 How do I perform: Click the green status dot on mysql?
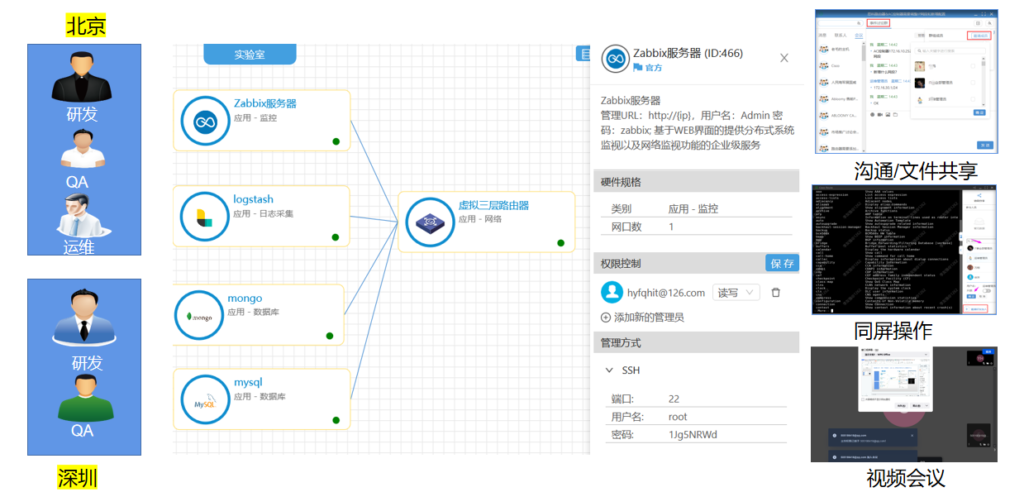point(336,420)
